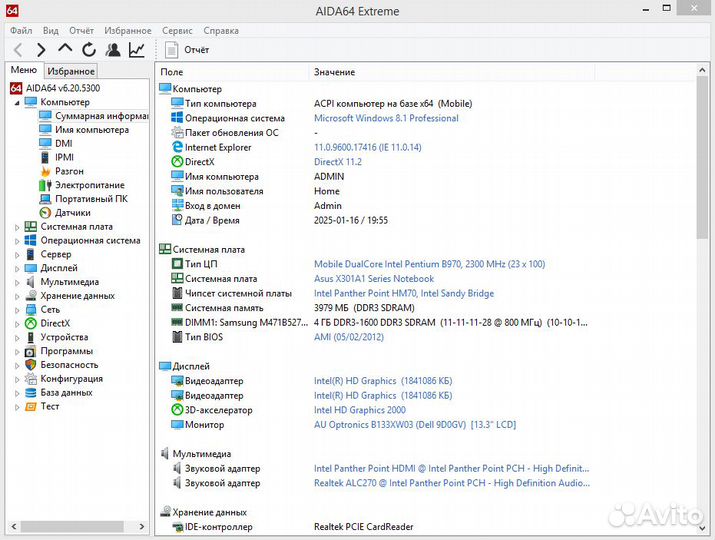Click the Мультимедиа speaker icon in tree
The image size is (715, 540).
pos(31,282)
